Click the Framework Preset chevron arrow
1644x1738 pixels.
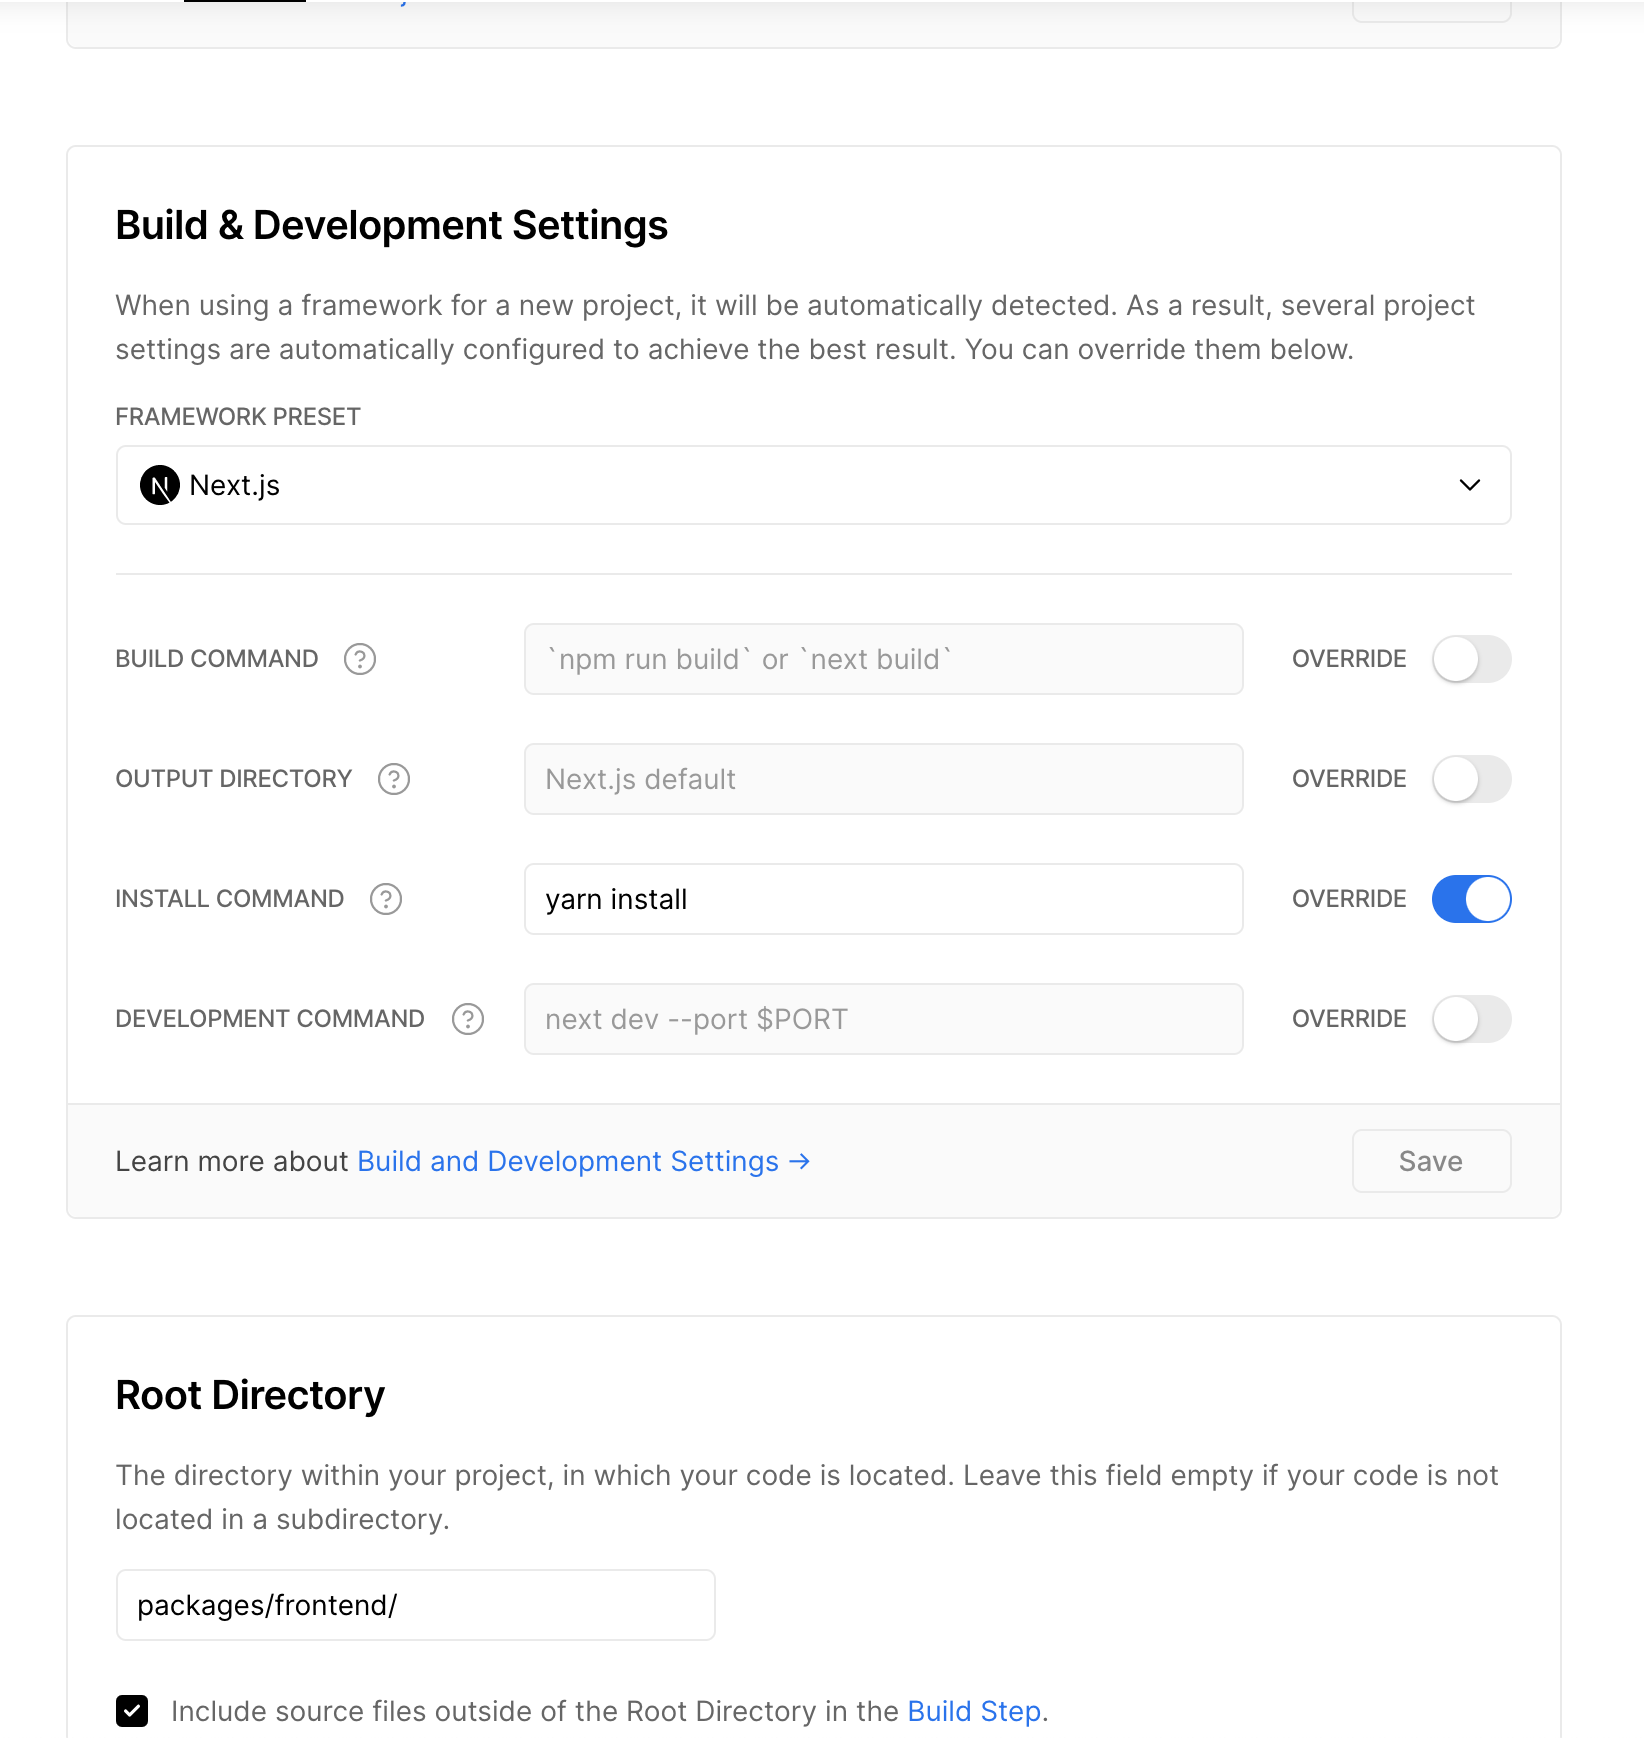point(1469,485)
